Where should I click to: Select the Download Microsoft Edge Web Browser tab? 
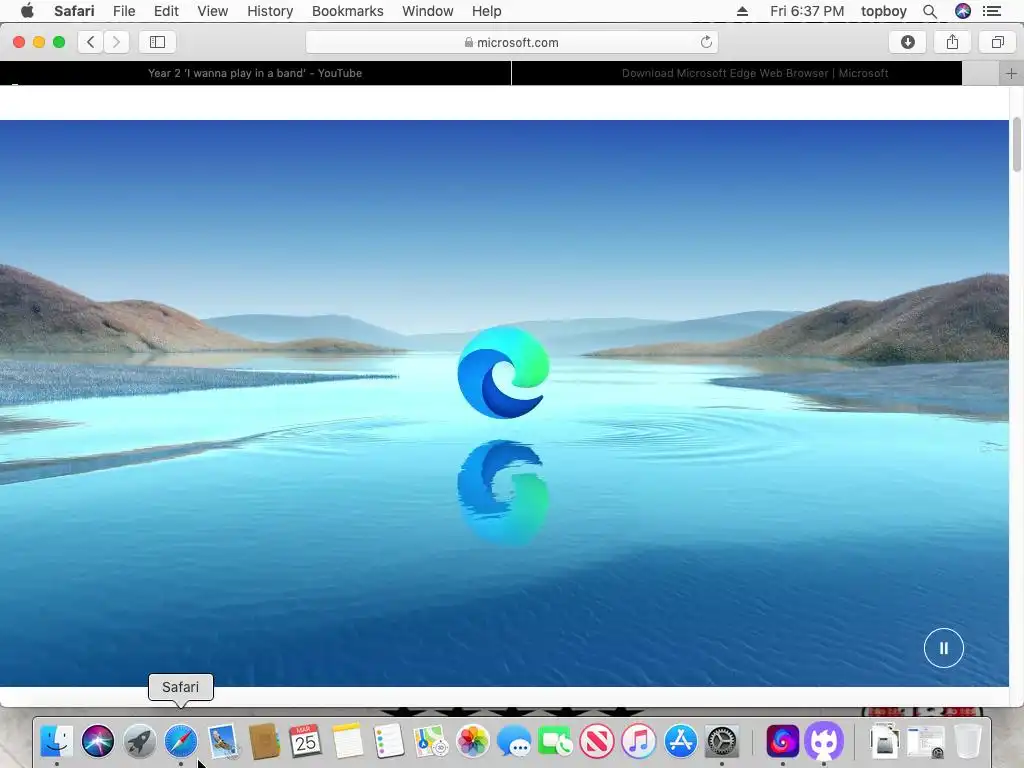737,73
